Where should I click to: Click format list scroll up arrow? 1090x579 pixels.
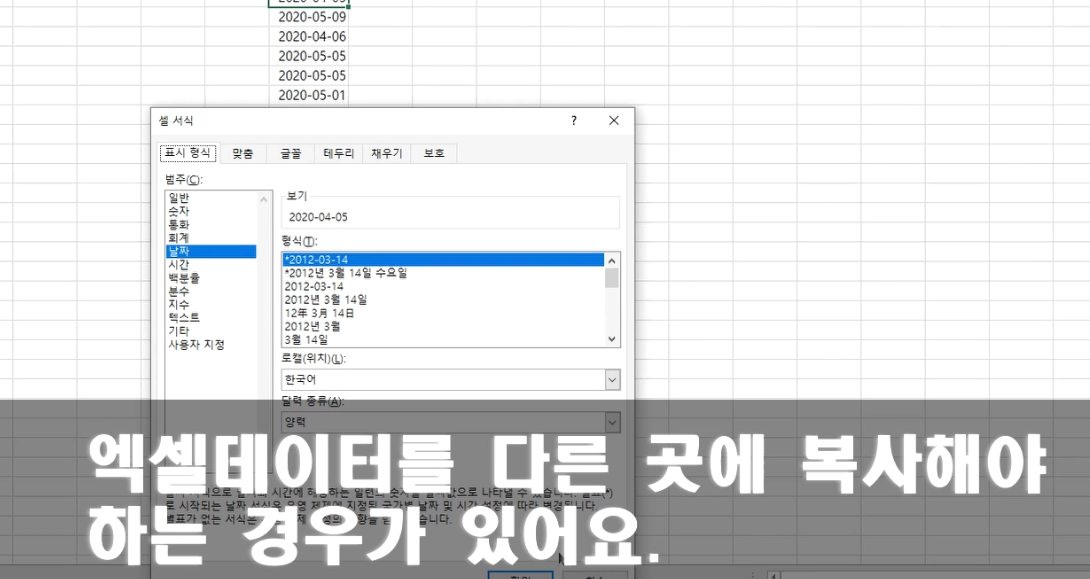[612, 260]
